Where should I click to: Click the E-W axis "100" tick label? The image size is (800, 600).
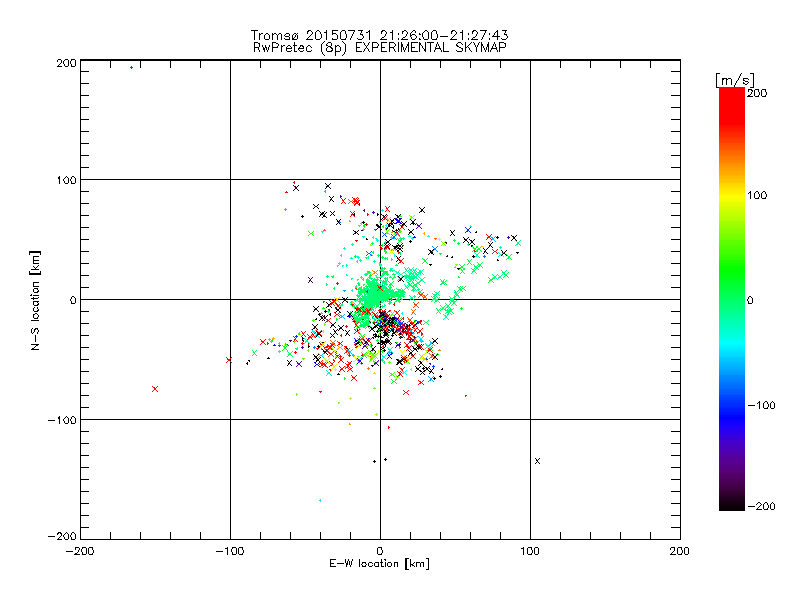point(530,552)
